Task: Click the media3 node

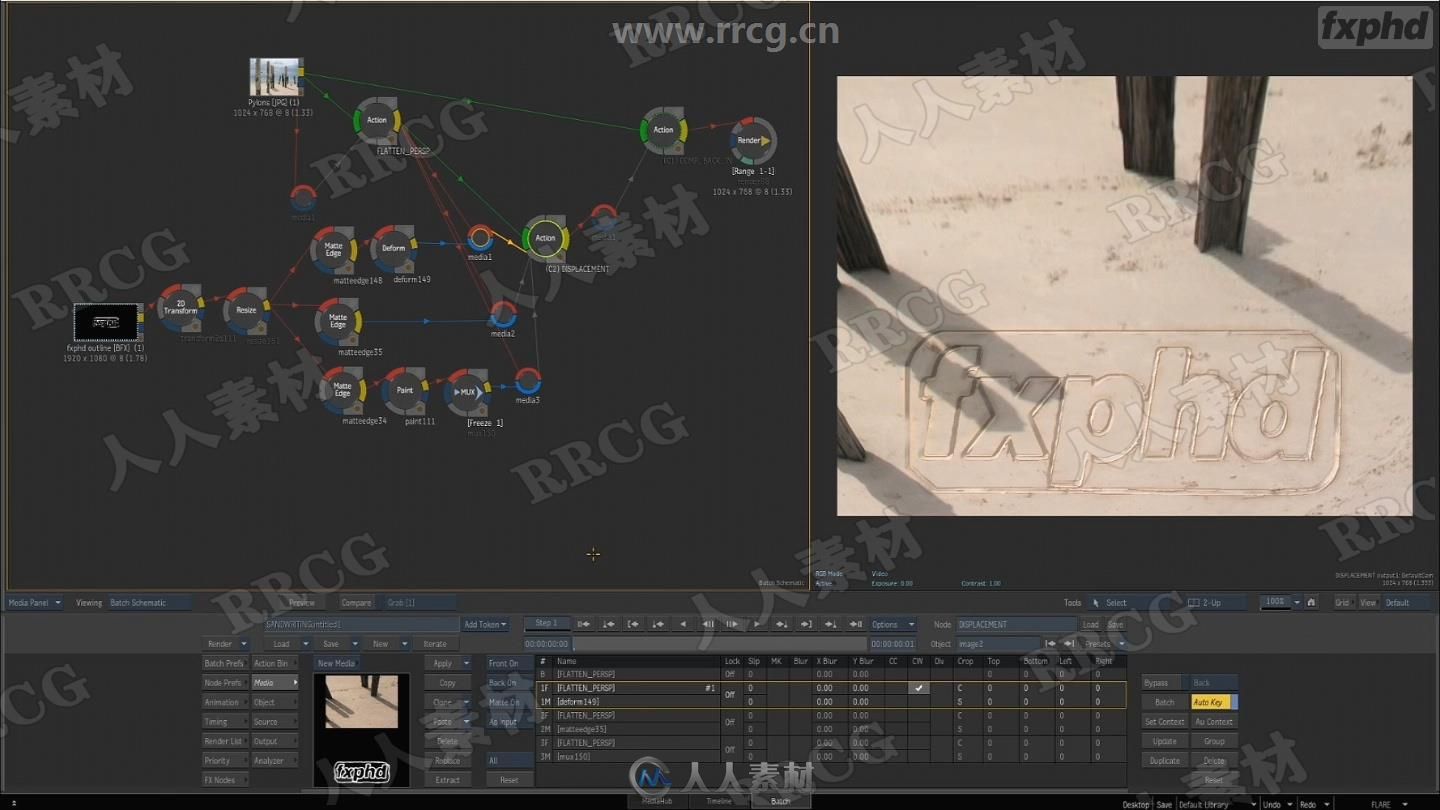Action: click(x=528, y=381)
